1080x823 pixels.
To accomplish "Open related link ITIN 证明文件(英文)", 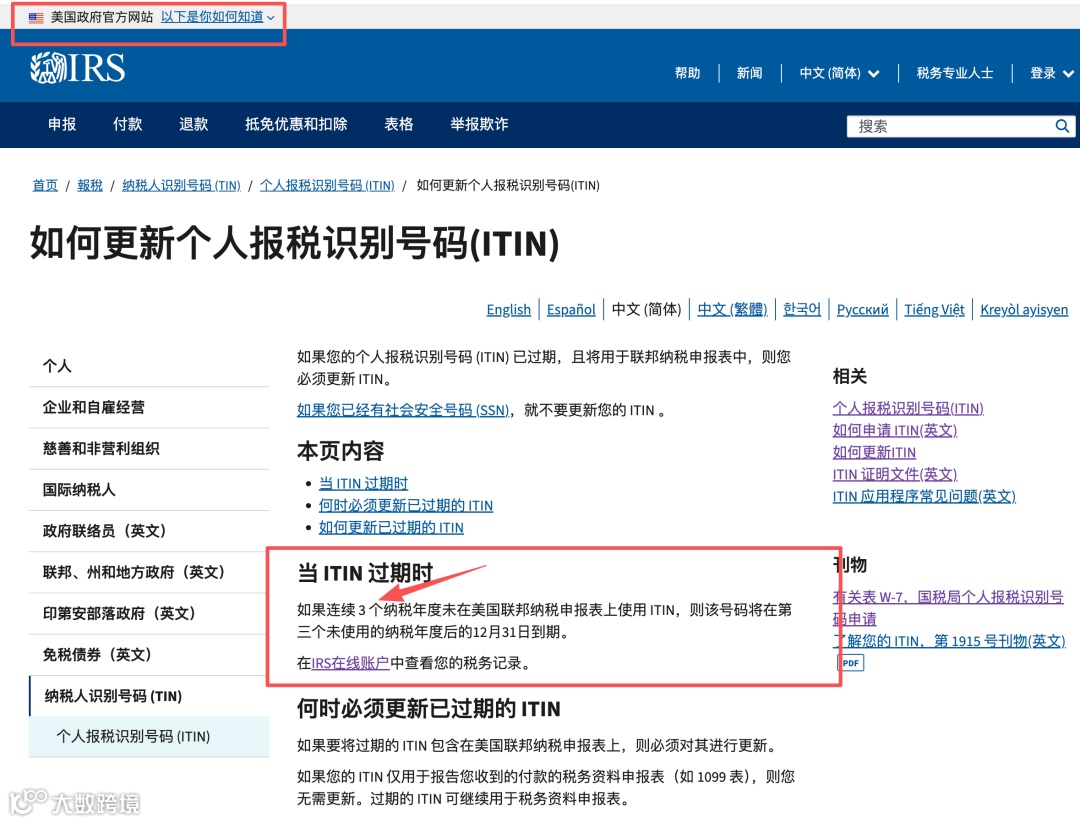I will click(x=895, y=475).
